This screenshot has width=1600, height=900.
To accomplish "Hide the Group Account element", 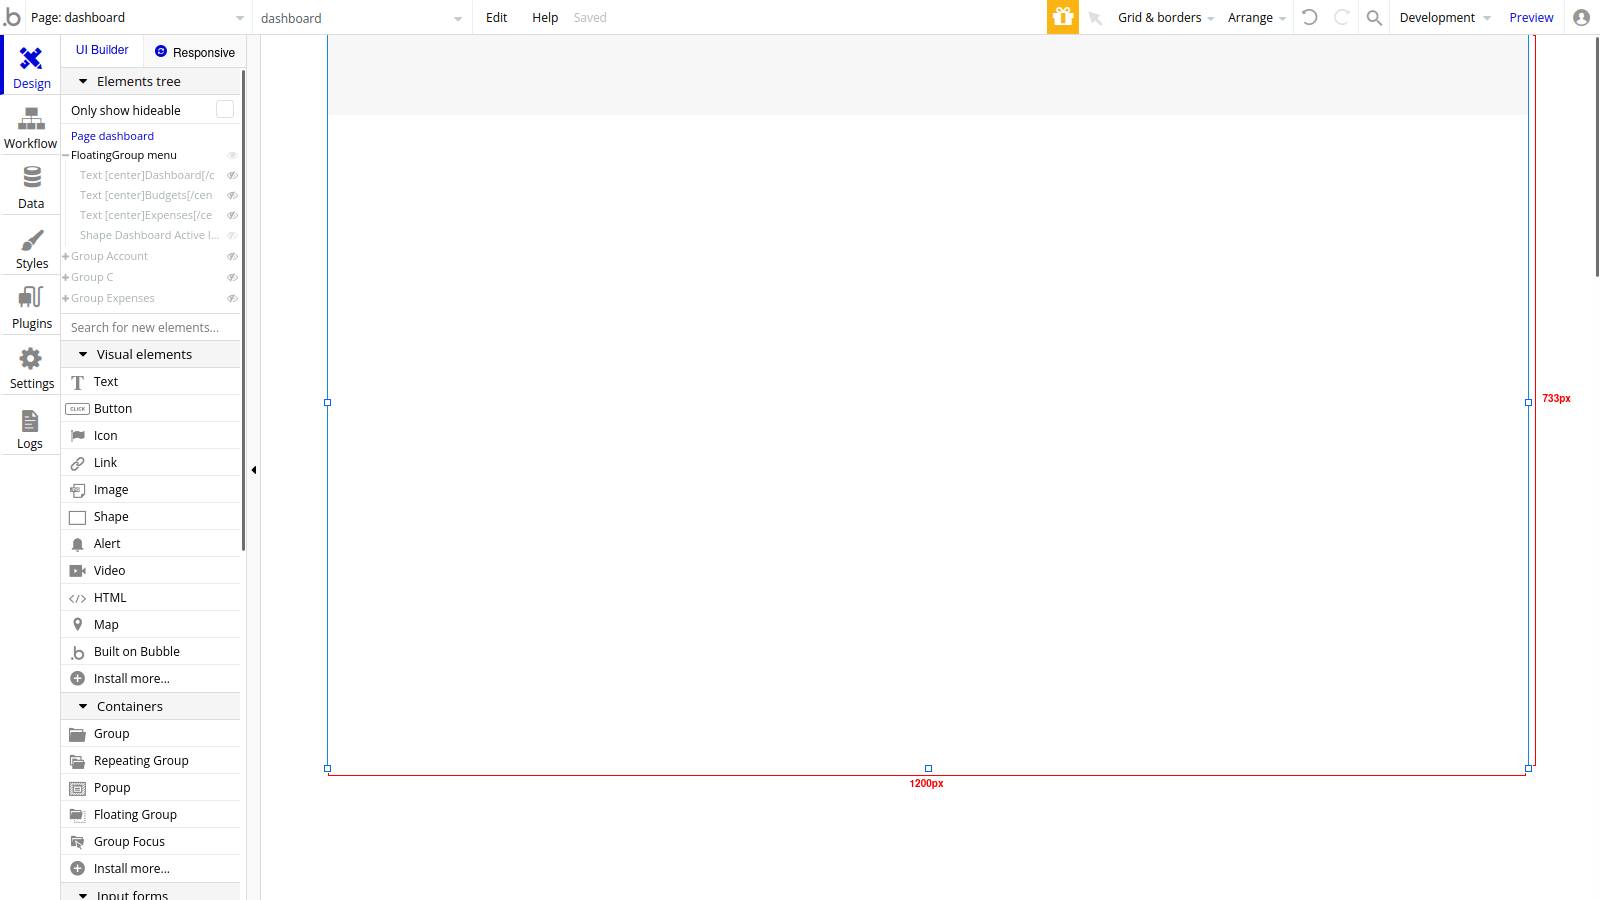I will pyautogui.click(x=232, y=256).
